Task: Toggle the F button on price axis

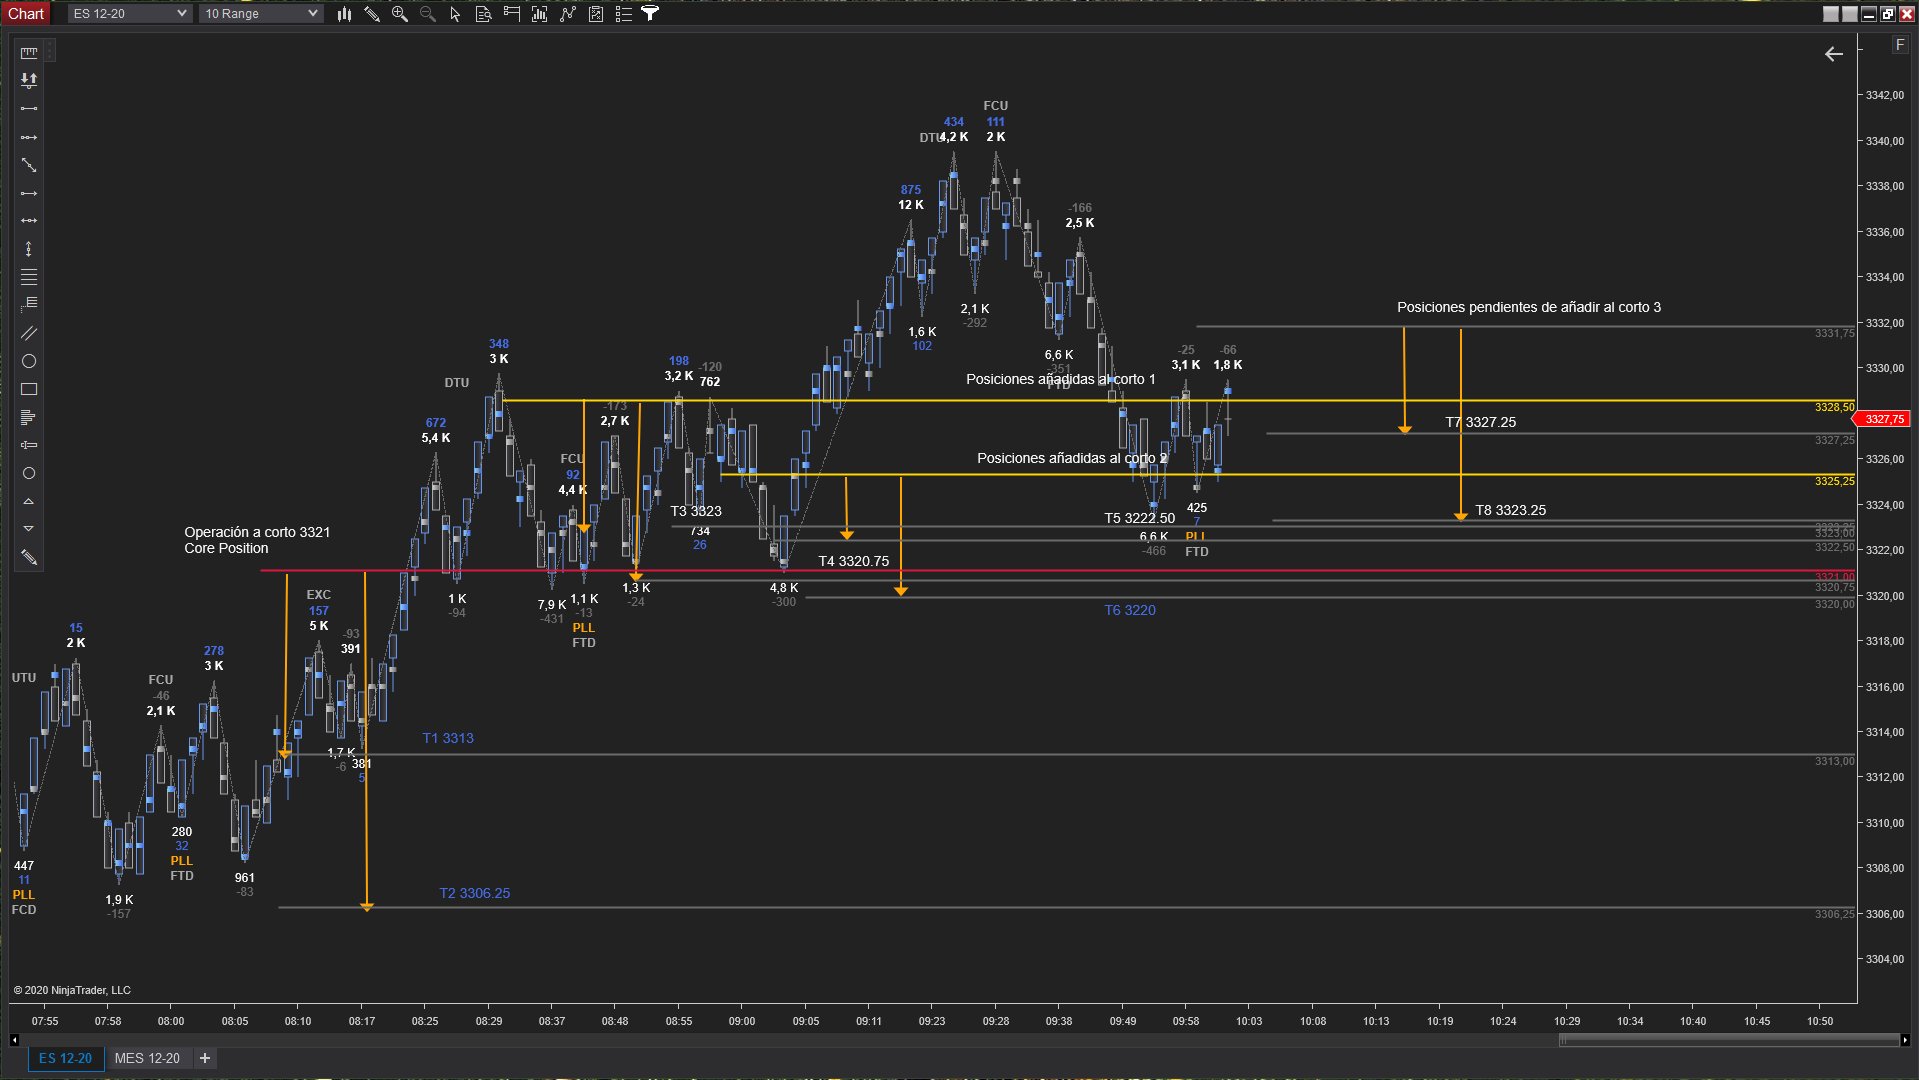Action: tap(1900, 45)
